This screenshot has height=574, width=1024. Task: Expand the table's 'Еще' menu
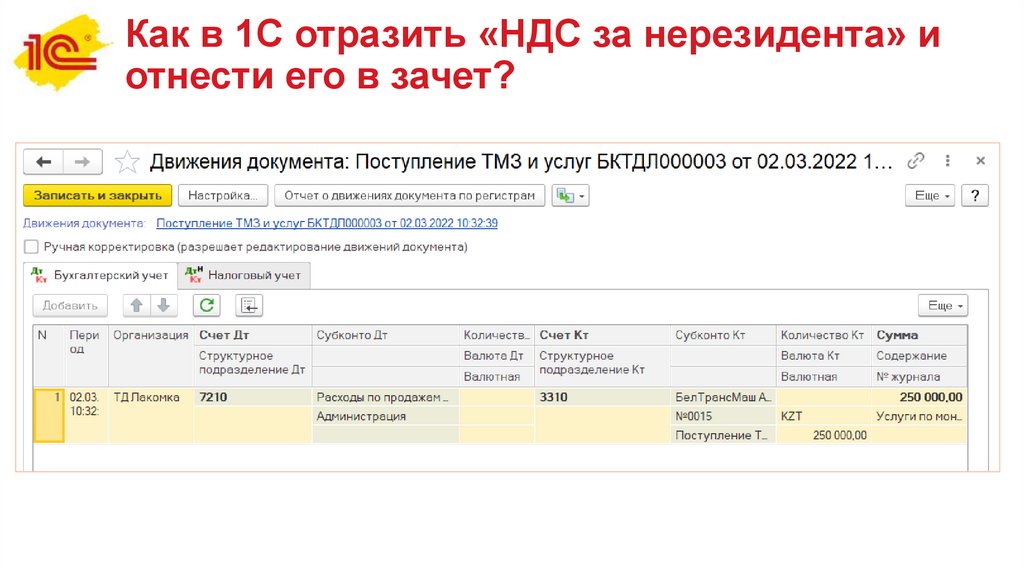(943, 306)
